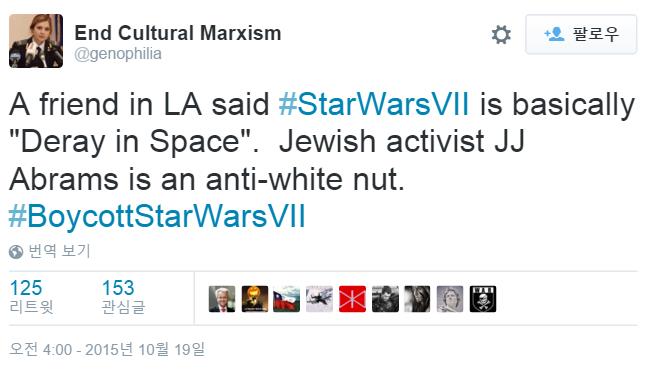Open the white-haired man in suit avatar
Image resolution: width=646 pixels, height=373 pixels.
point(222,299)
